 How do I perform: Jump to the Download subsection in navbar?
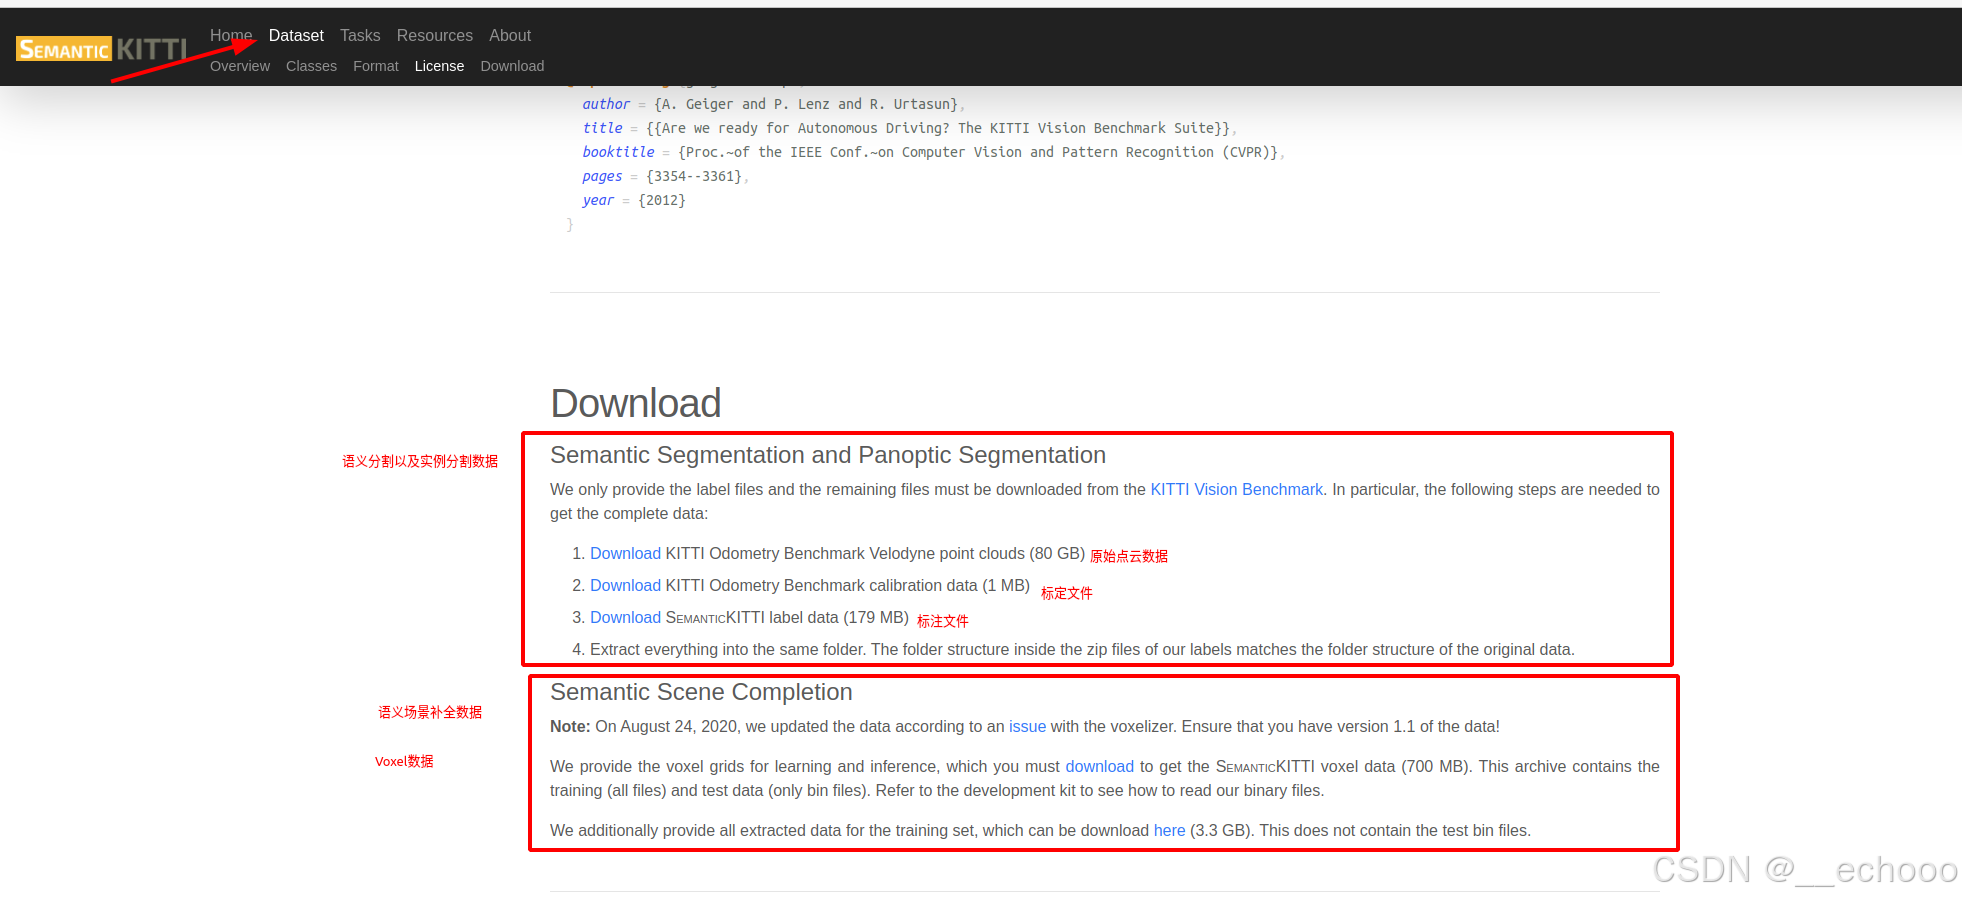coord(512,66)
